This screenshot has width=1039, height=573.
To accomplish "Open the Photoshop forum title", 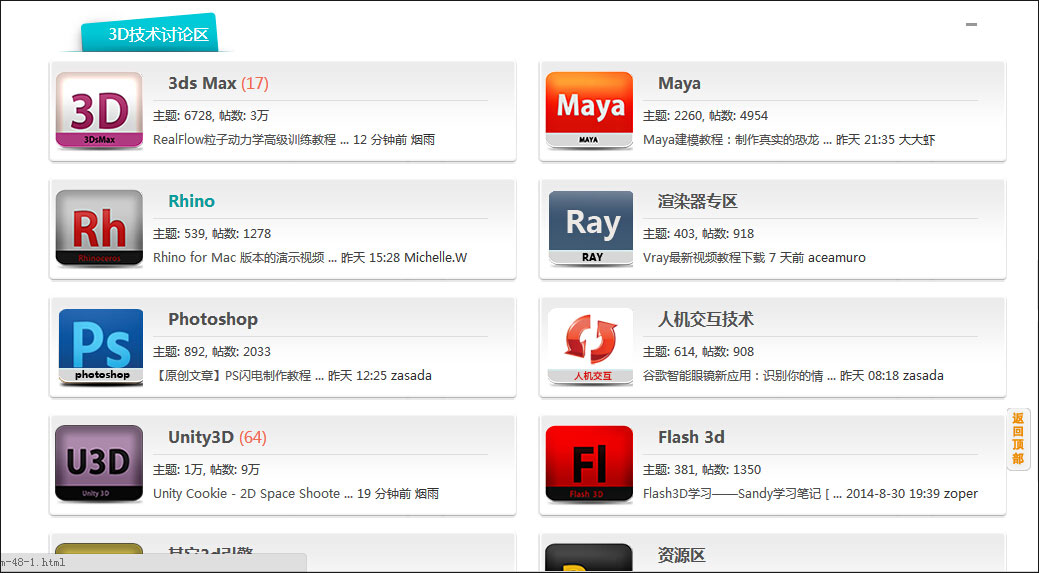I will click(213, 319).
